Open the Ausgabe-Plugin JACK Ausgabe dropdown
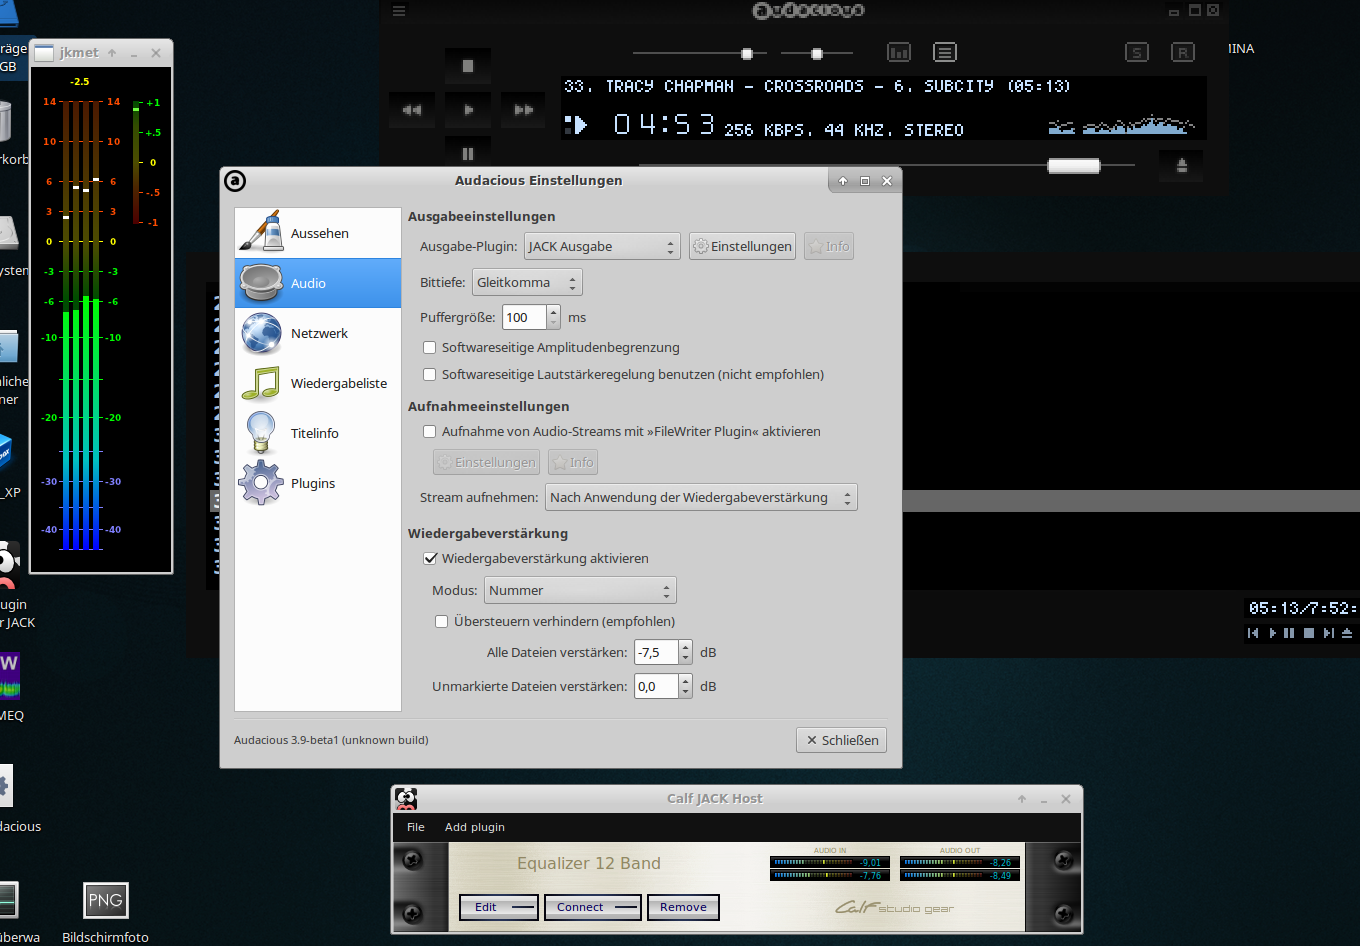 (602, 247)
